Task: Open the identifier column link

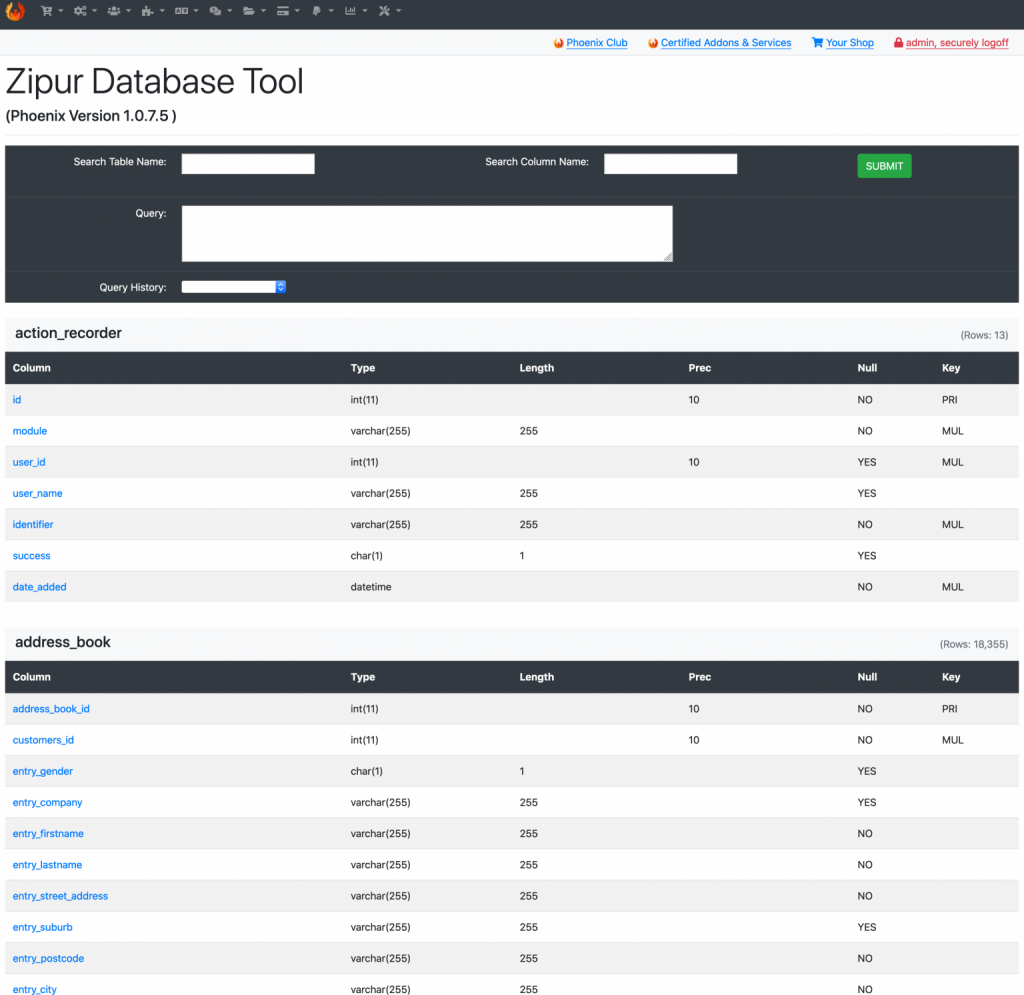Action: [x=33, y=524]
